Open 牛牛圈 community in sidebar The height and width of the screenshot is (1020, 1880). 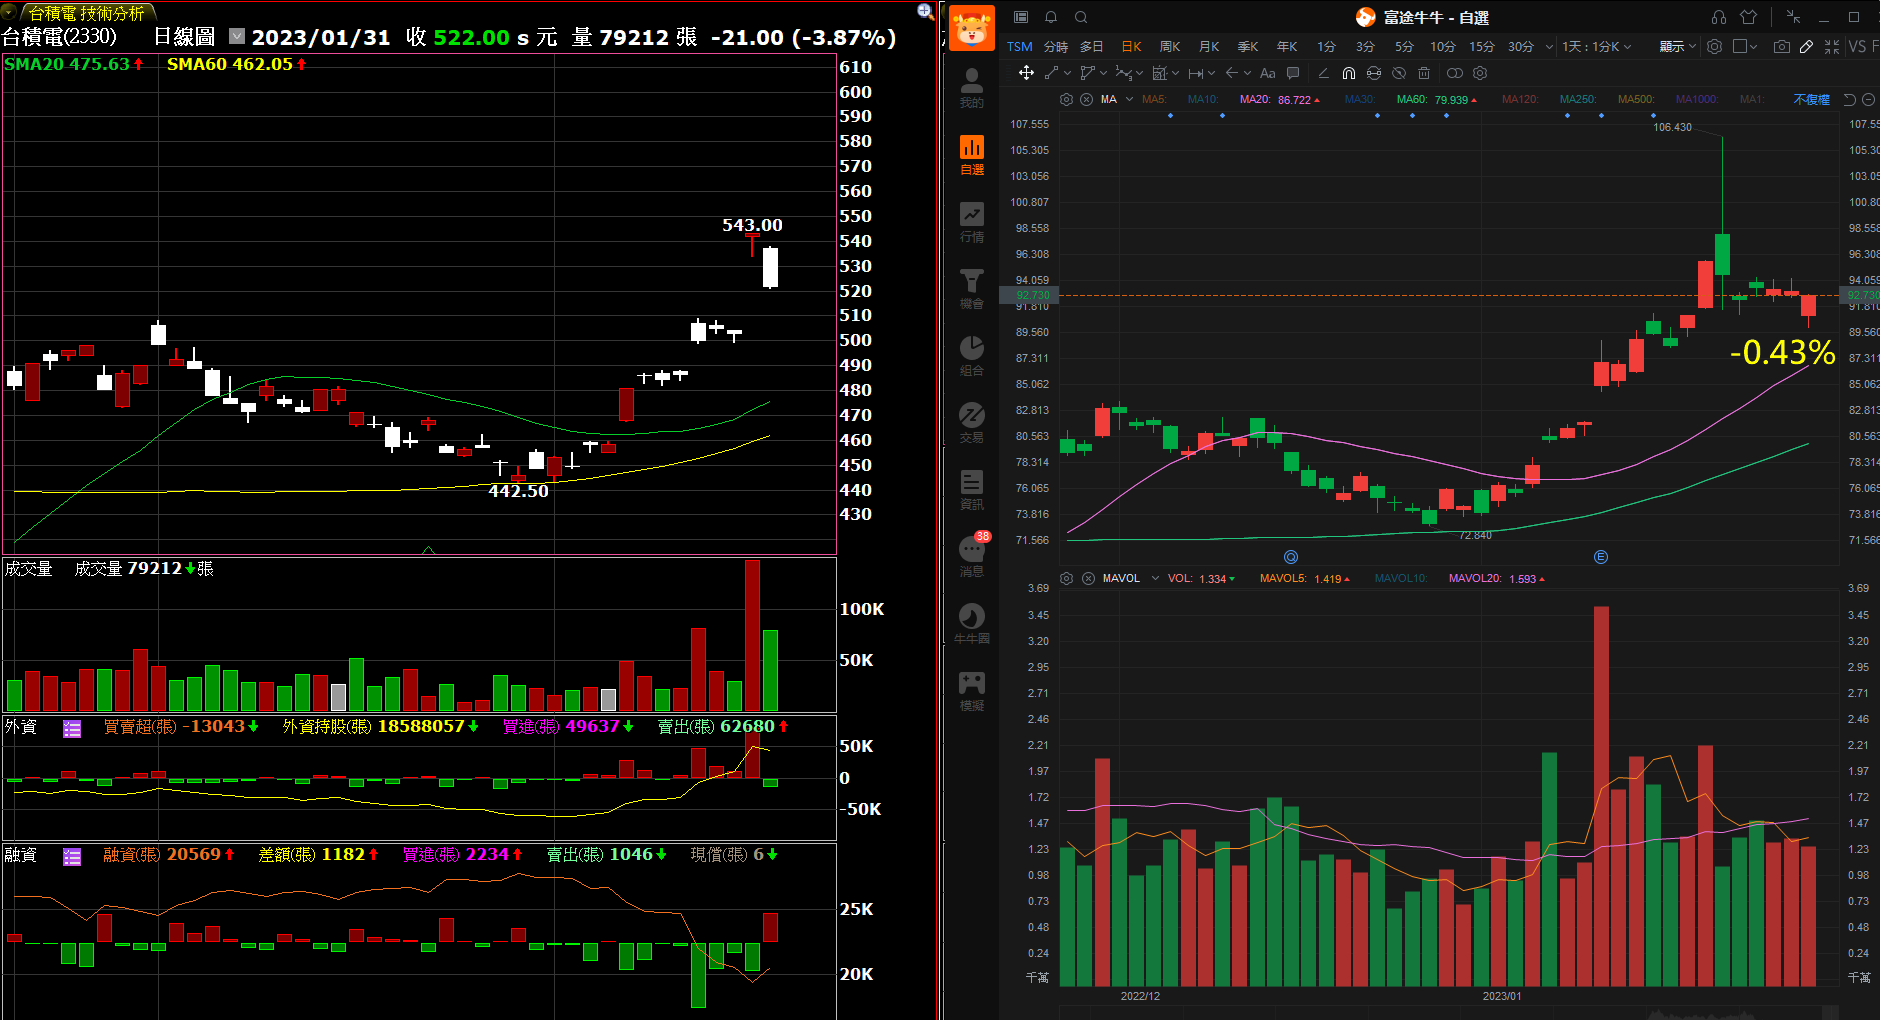(971, 624)
